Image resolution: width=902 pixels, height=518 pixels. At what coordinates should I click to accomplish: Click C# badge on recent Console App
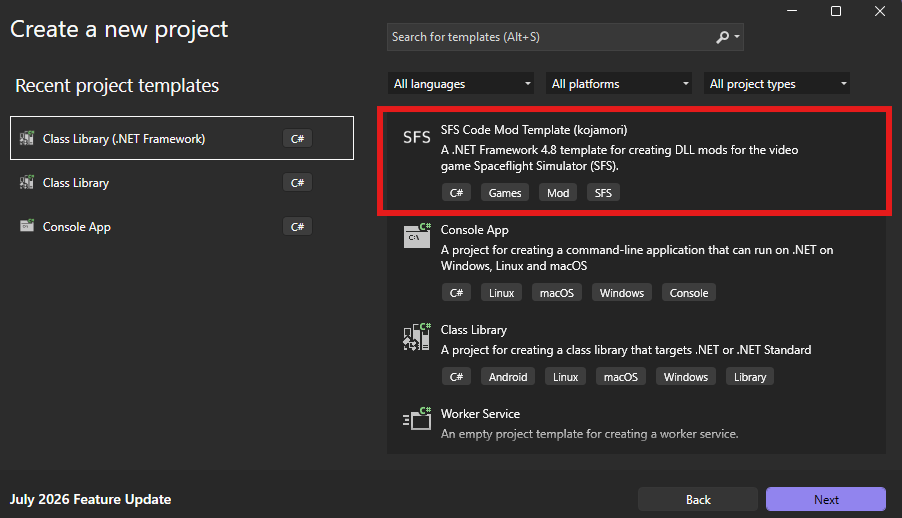[297, 226]
